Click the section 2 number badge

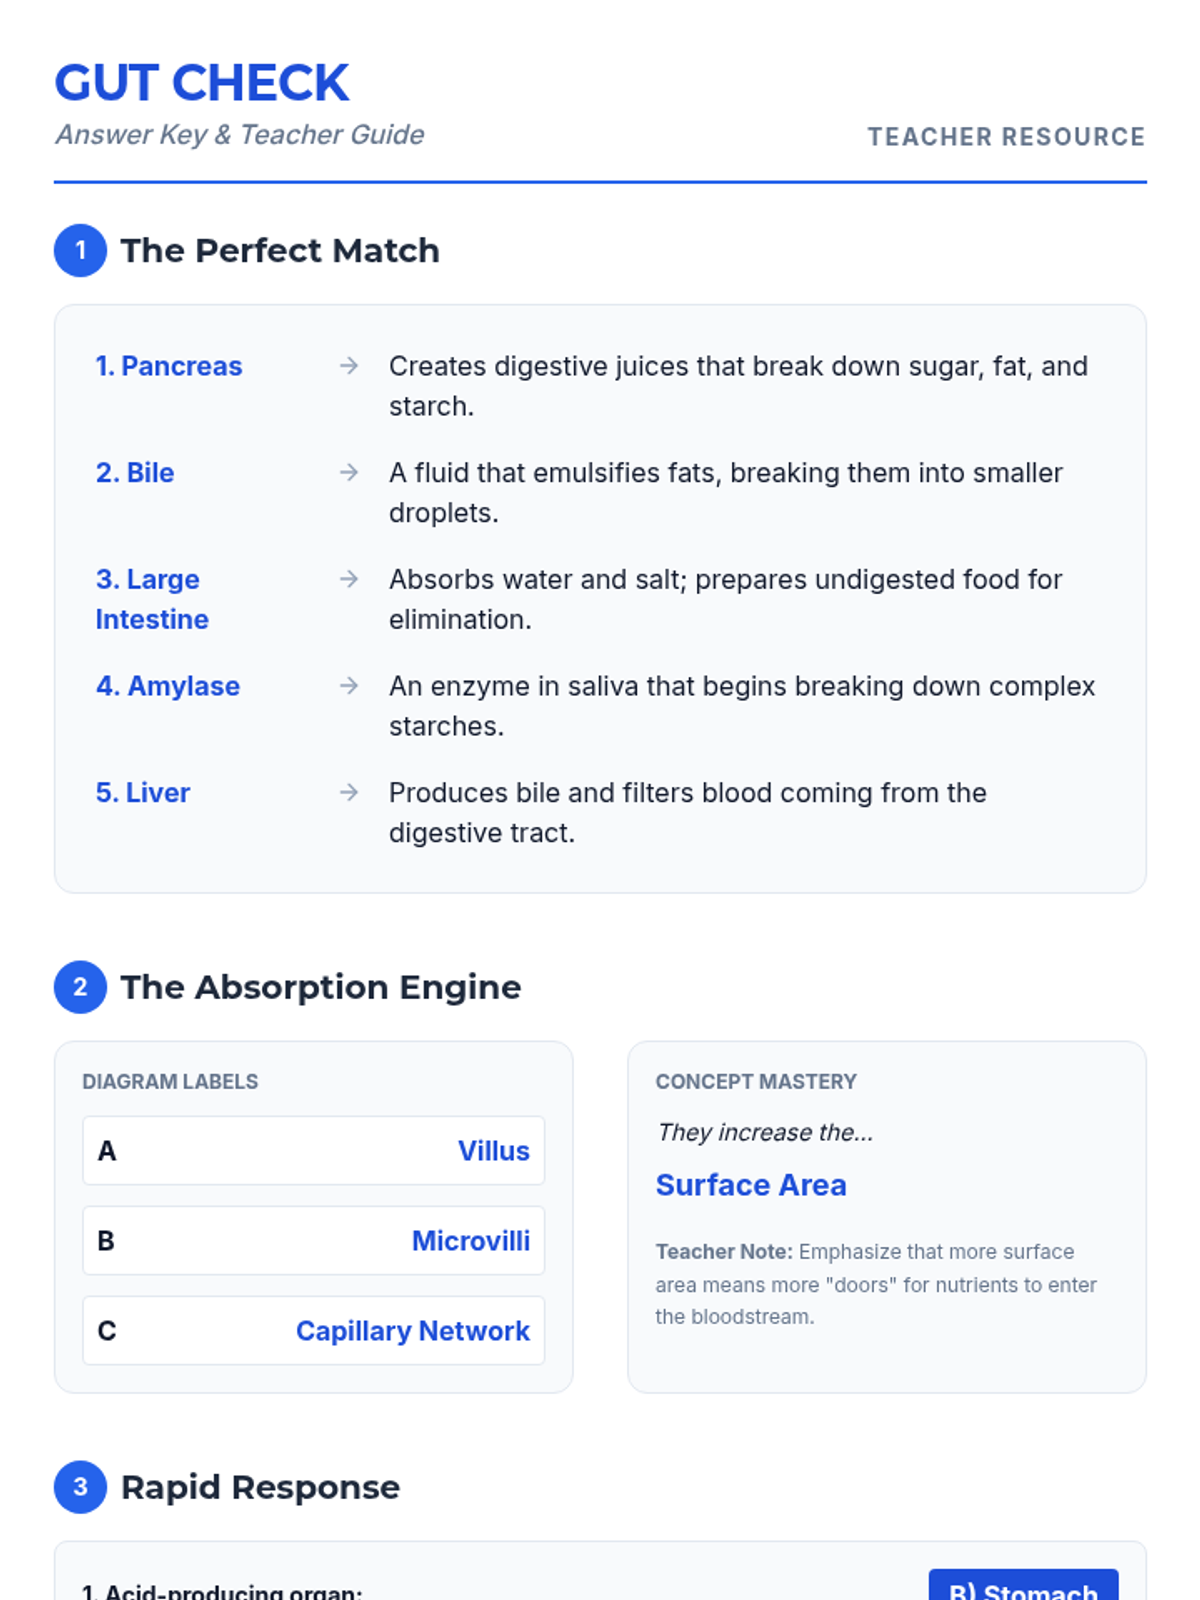point(80,987)
